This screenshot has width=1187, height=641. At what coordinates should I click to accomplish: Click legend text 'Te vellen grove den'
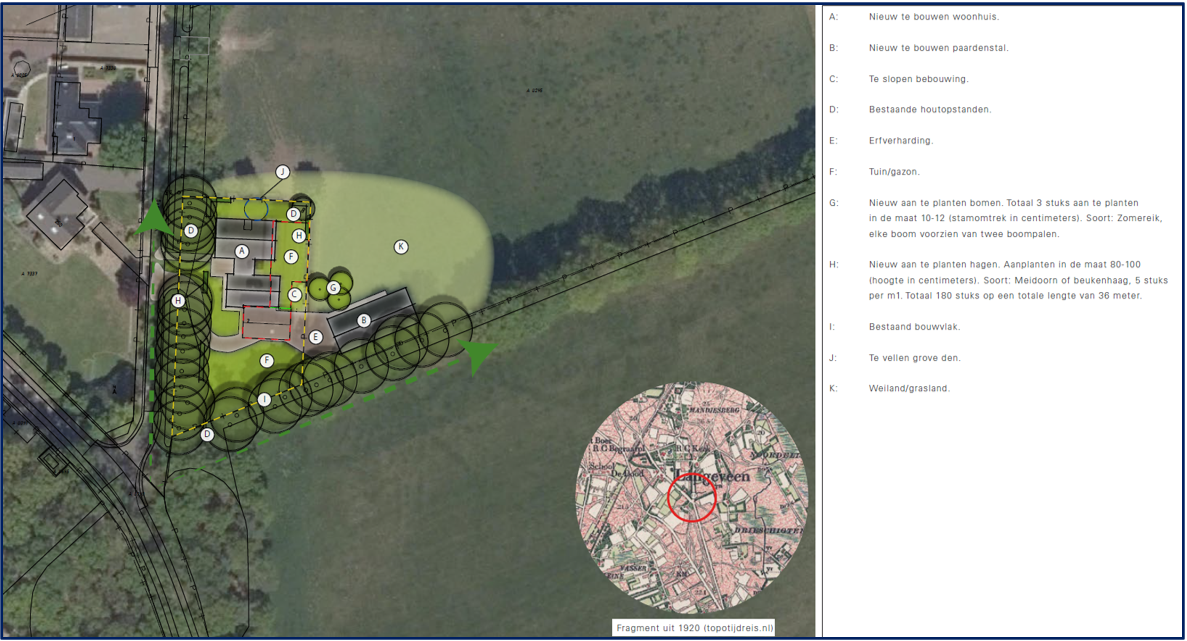(x=915, y=357)
